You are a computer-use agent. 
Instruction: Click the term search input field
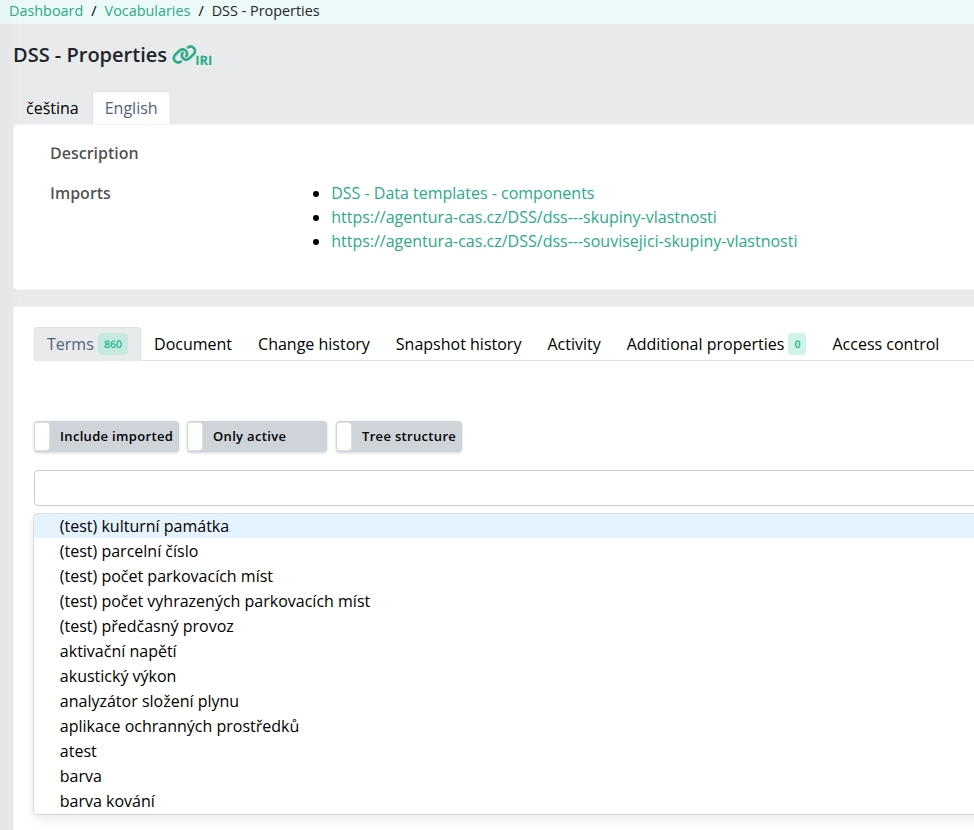click(500, 488)
